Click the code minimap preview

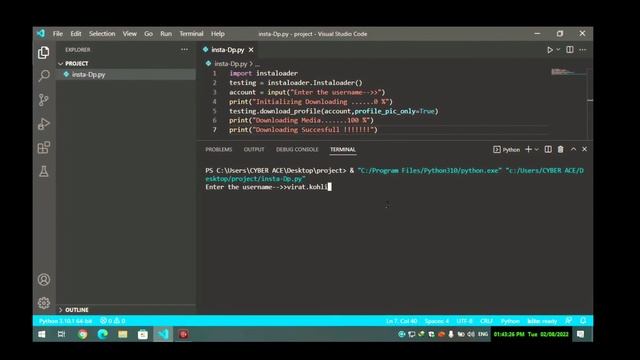[568, 72]
